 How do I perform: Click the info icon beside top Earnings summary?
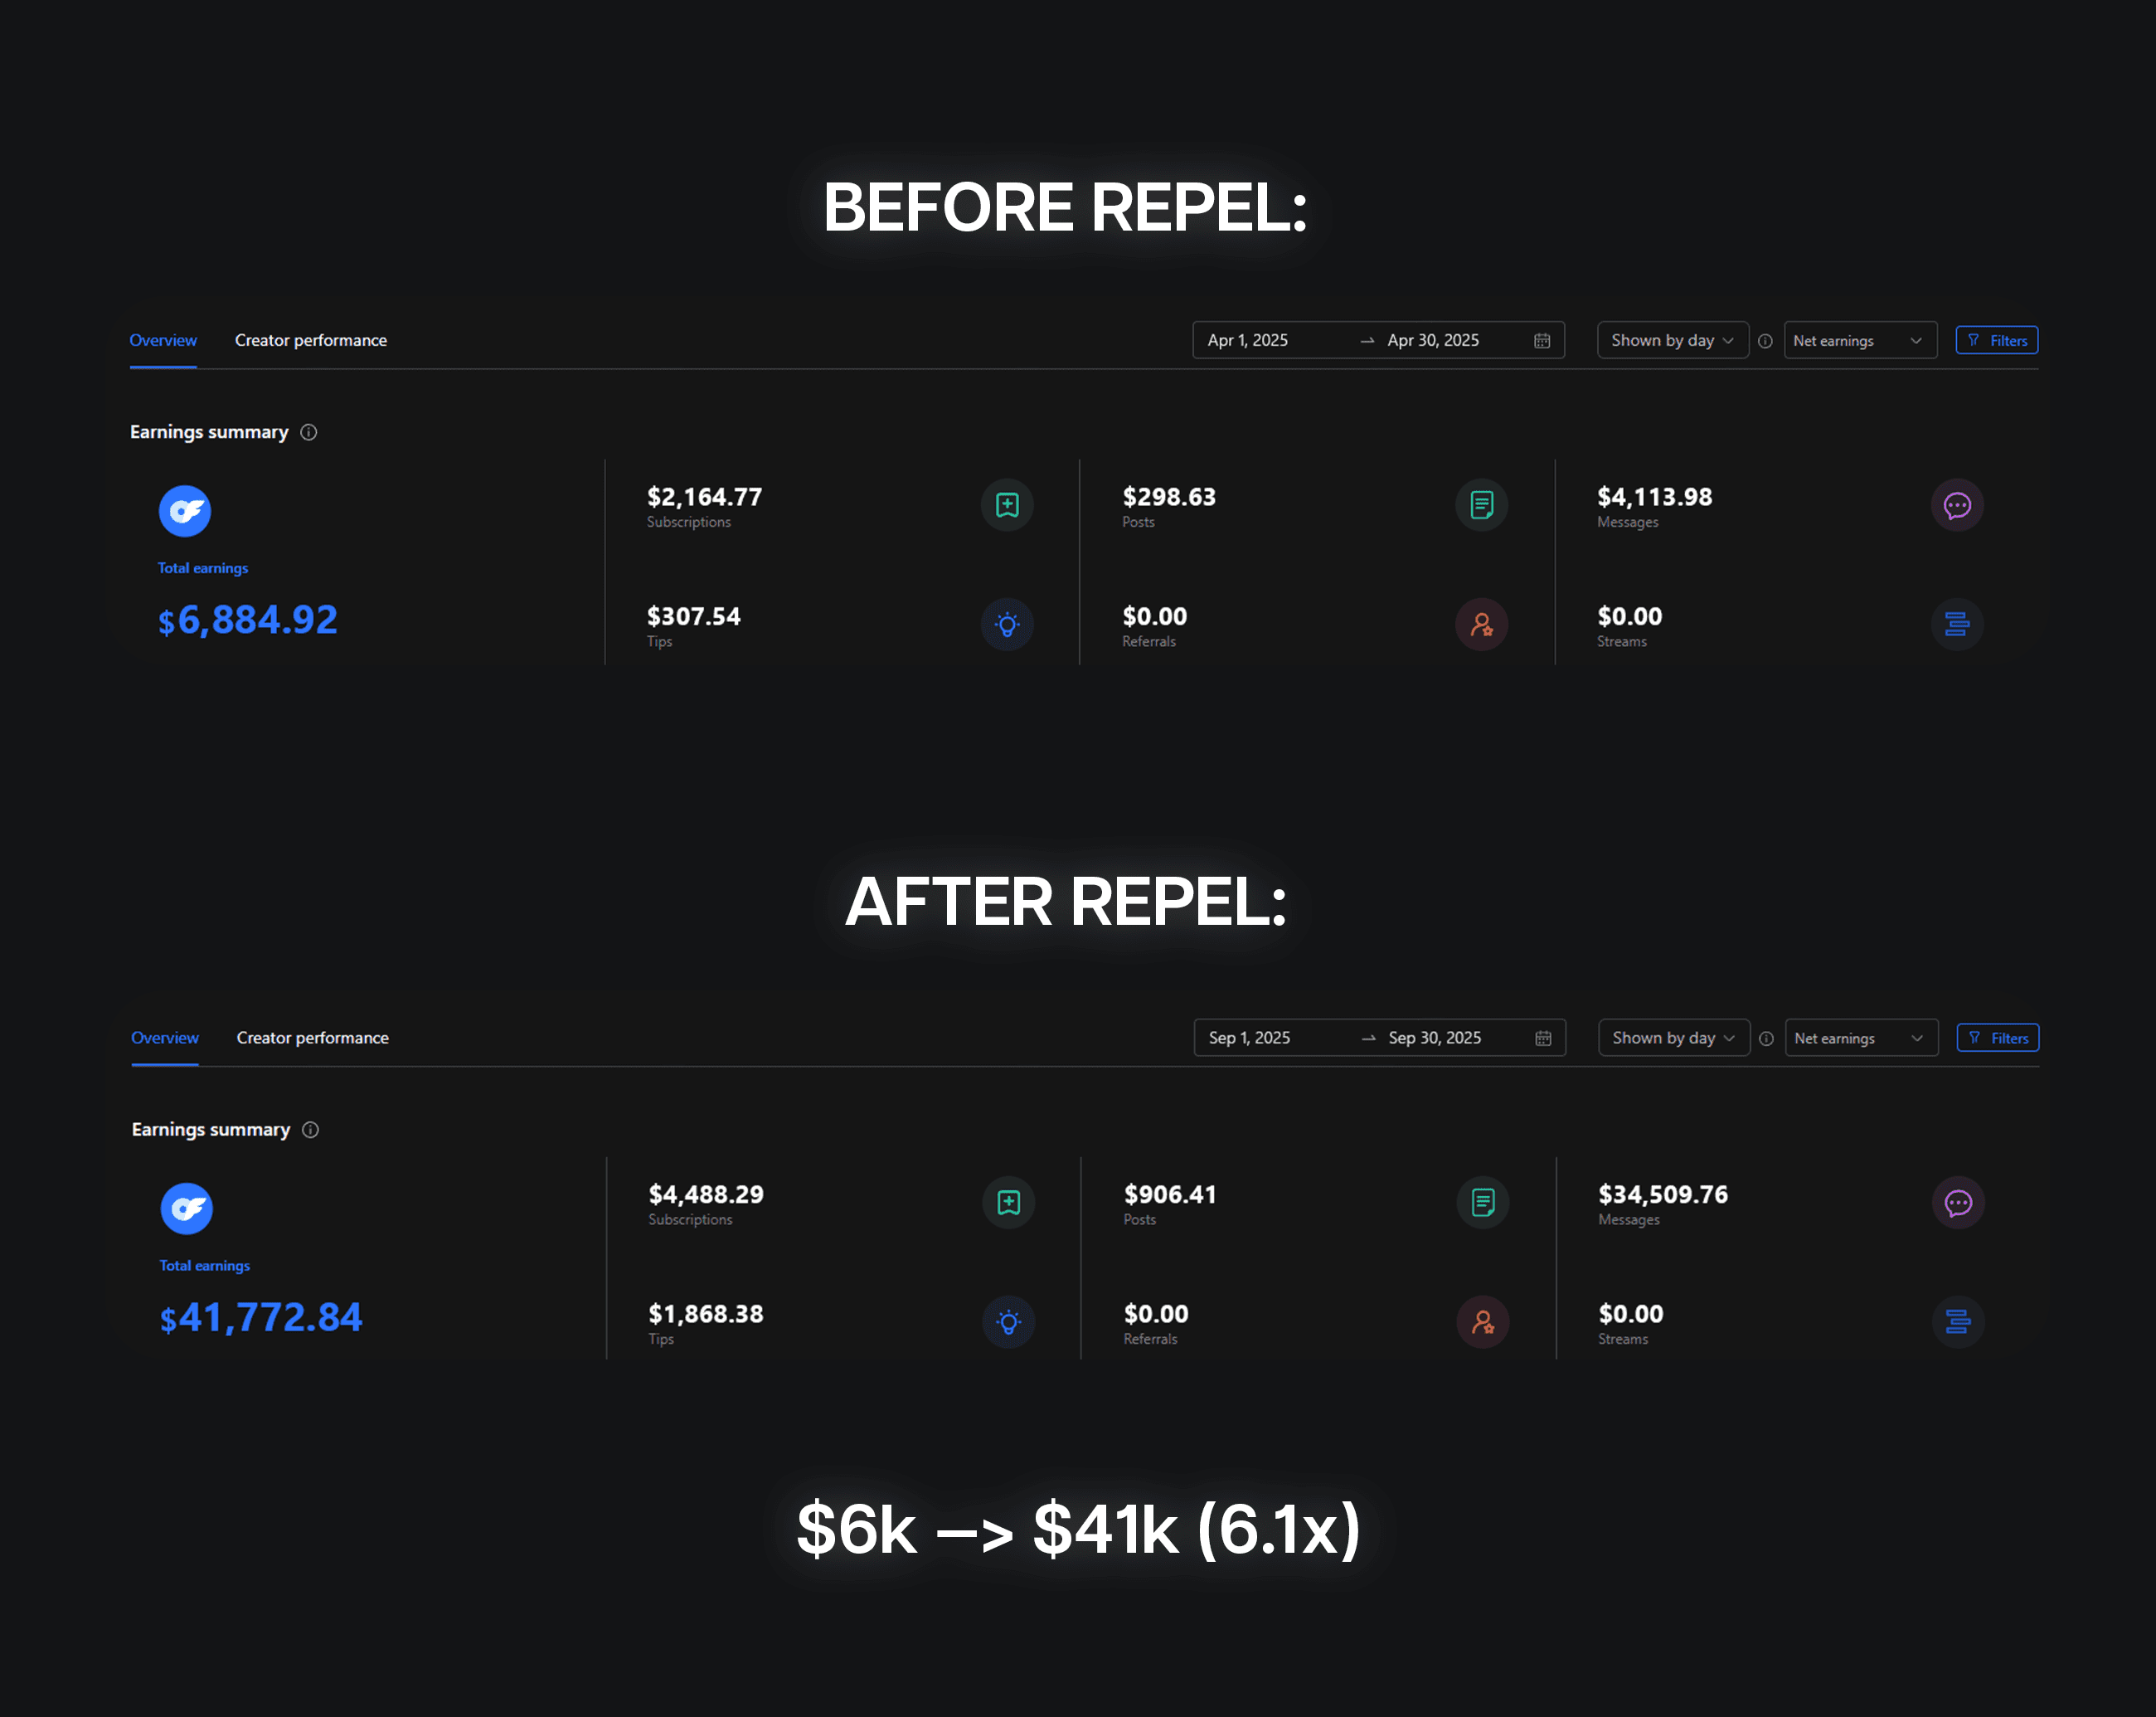309,432
